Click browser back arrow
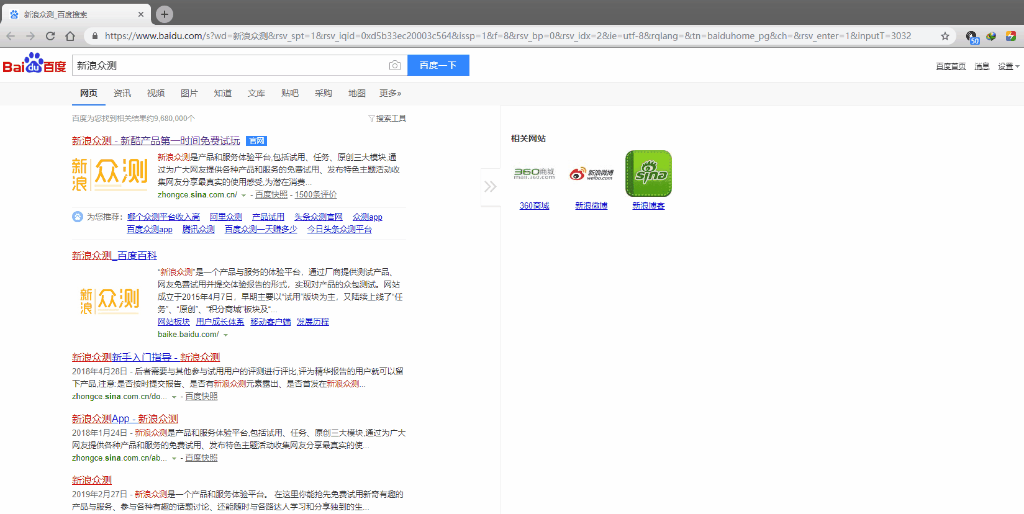The width and height of the screenshot is (1024, 514). click(10, 36)
